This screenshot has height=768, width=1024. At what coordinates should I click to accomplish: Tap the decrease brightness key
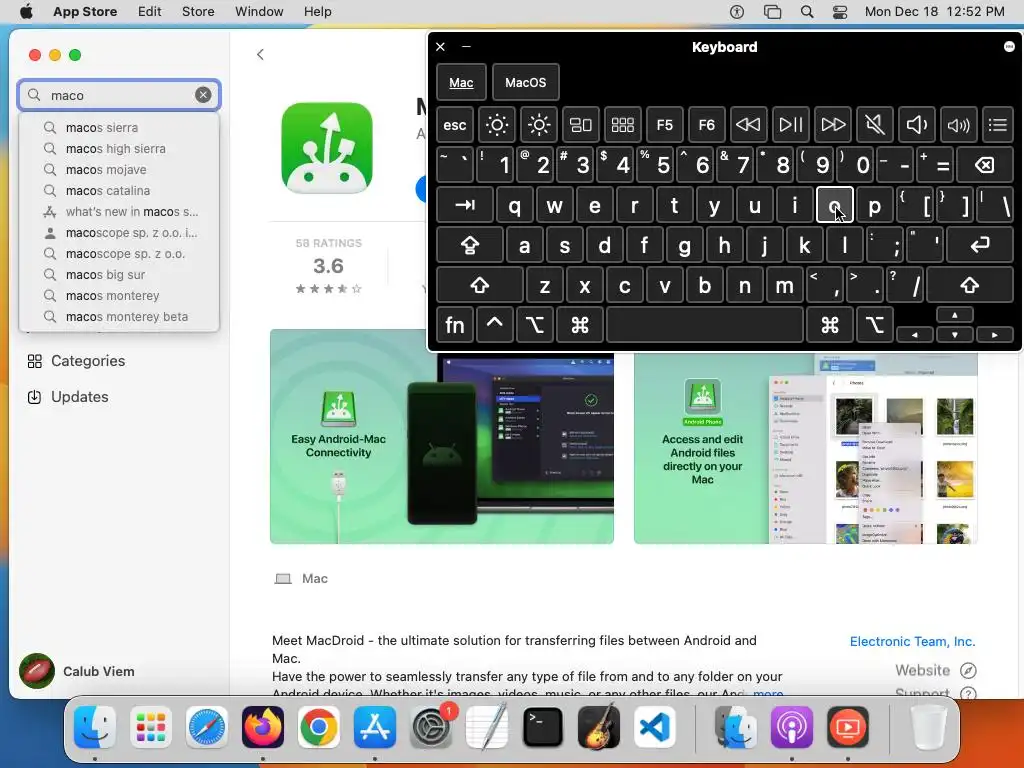[x=496, y=125]
